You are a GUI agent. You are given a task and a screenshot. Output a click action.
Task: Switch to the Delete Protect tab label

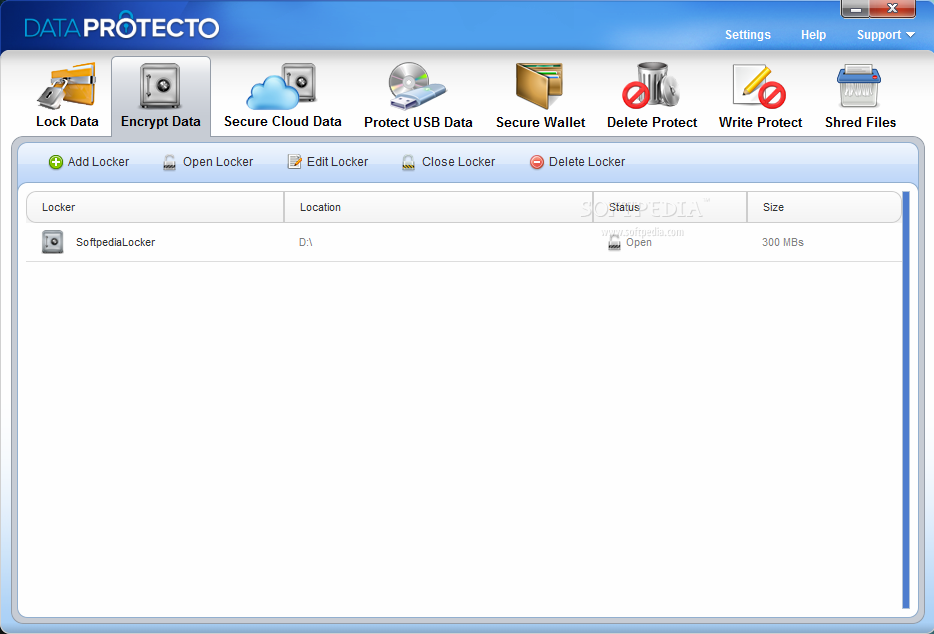[x=652, y=122]
